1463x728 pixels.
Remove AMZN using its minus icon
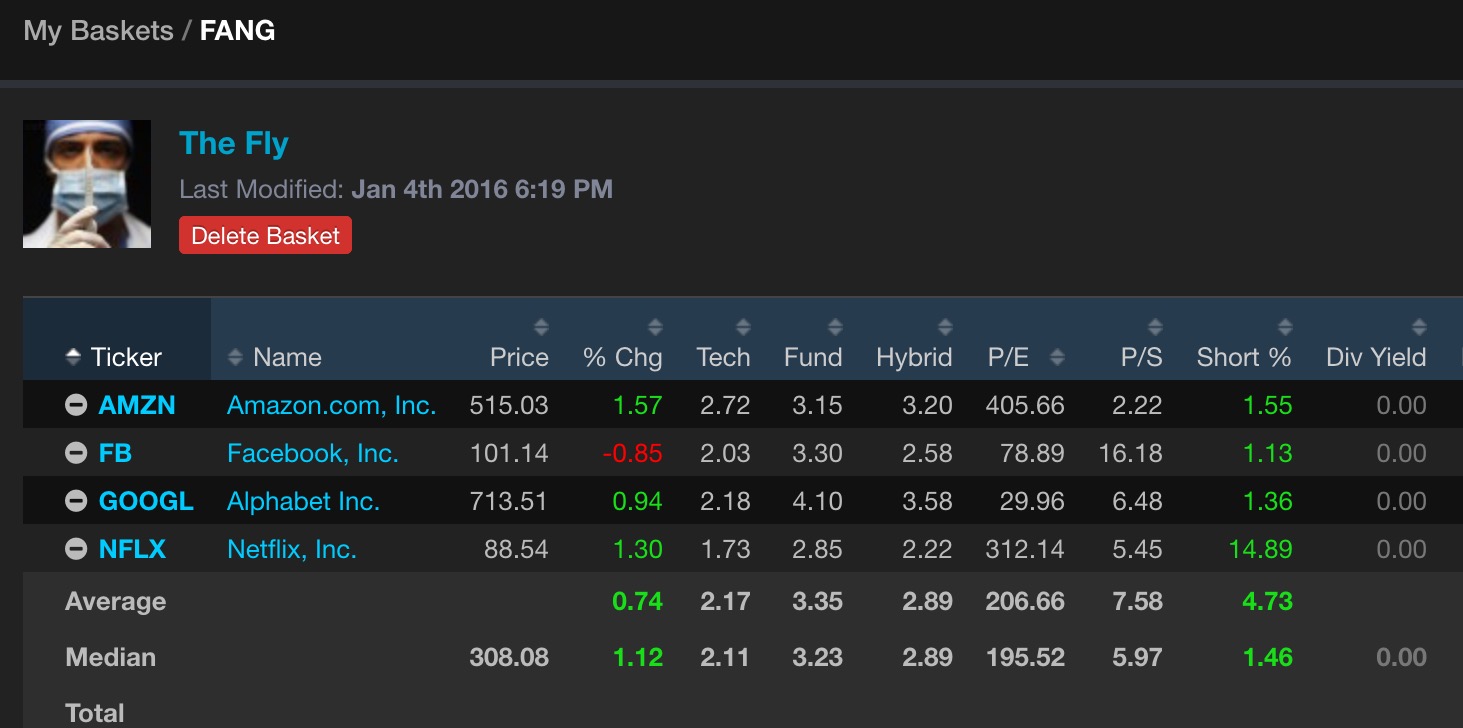click(76, 405)
